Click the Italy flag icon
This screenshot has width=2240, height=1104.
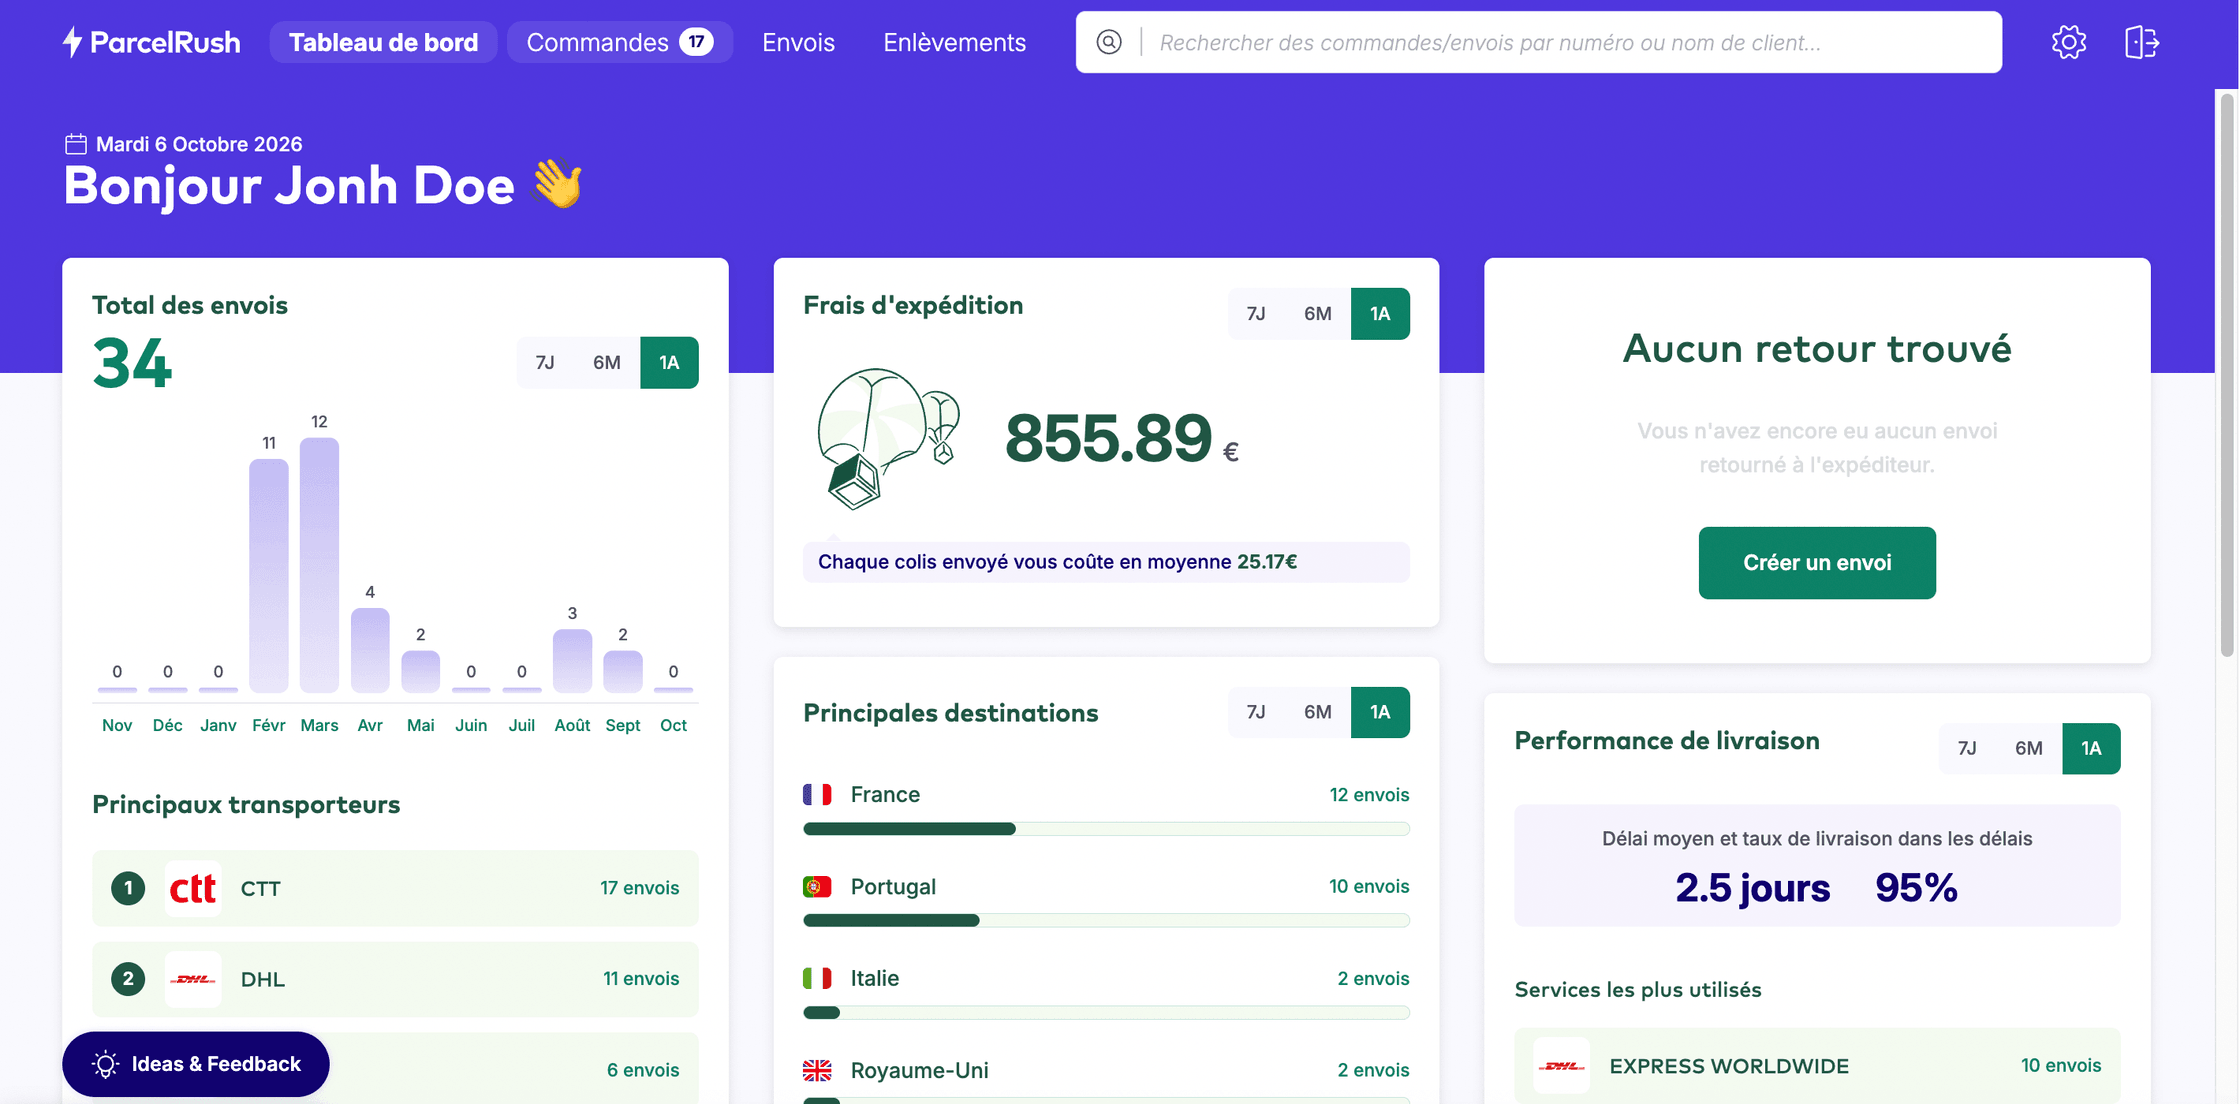pos(817,978)
